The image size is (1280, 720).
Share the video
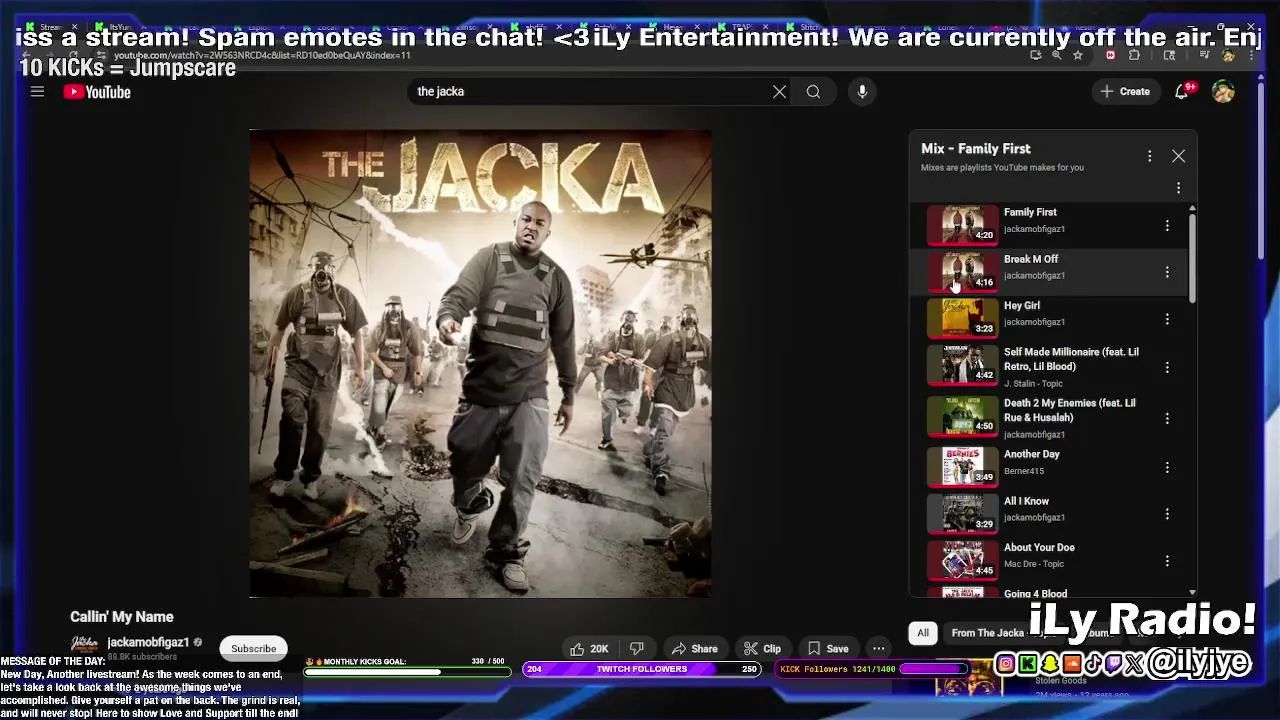(x=694, y=649)
